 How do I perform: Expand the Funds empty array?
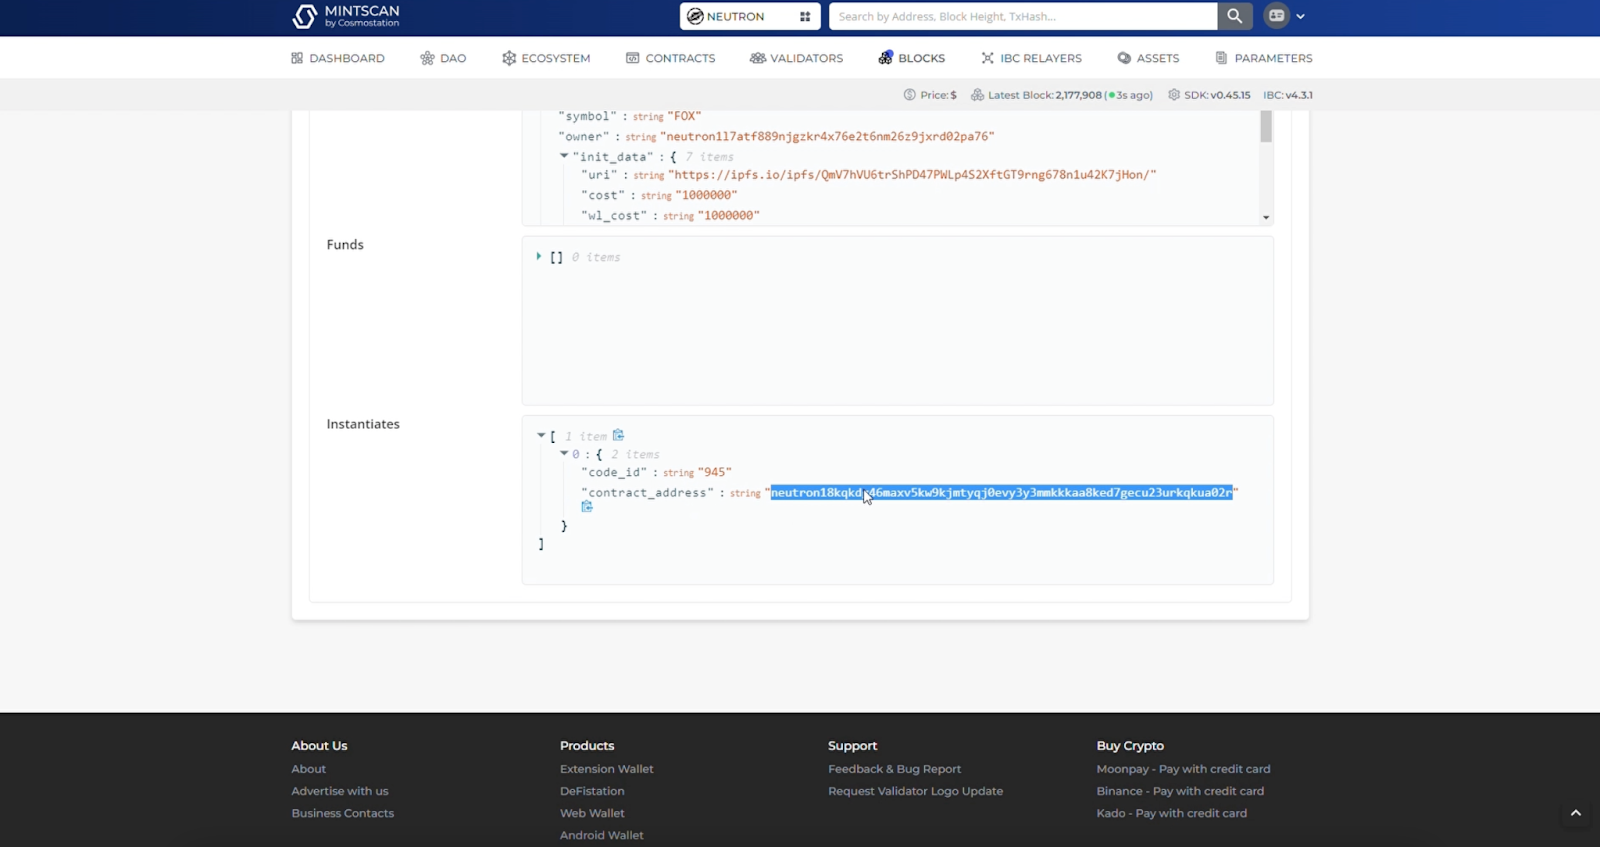click(x=539, y=257)
